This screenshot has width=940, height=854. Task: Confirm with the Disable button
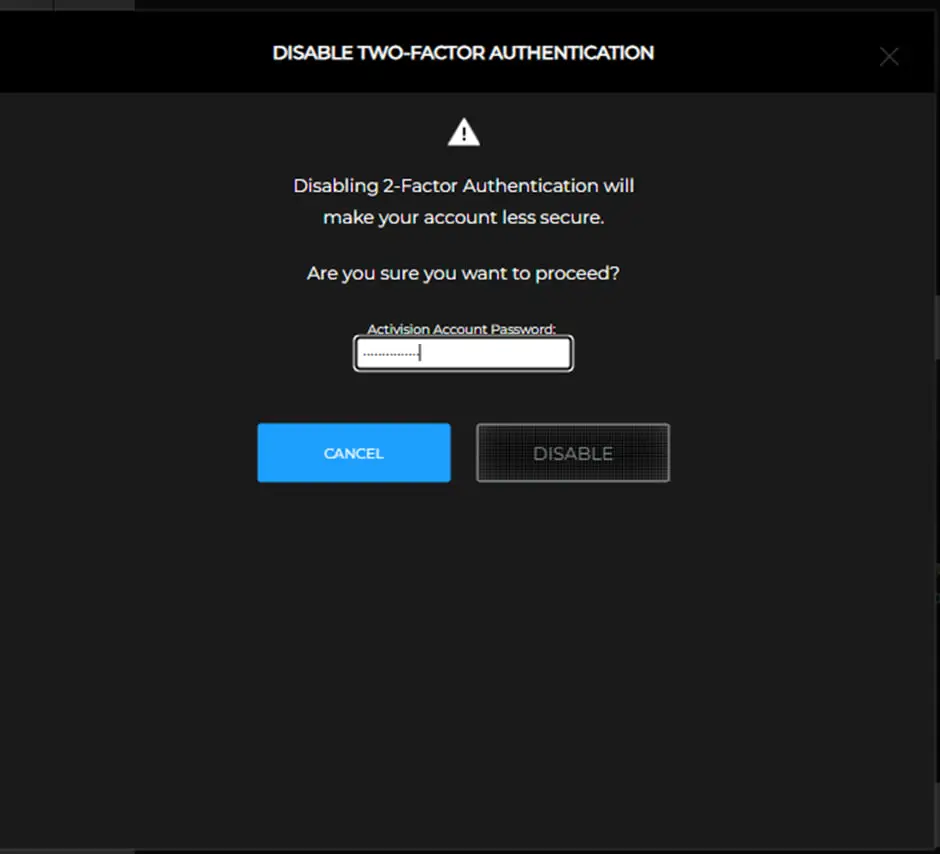pyautogui.click(x=572, y=453)
